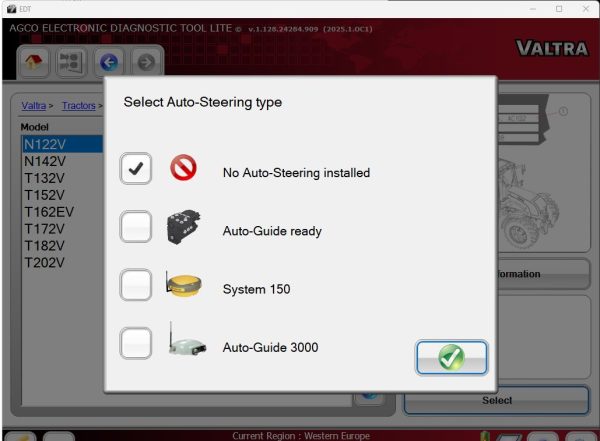Image resolution: width=600 pixels, height=441 pixels.
Task: Maximize the EDT window
Action: (x=559, y=9)
